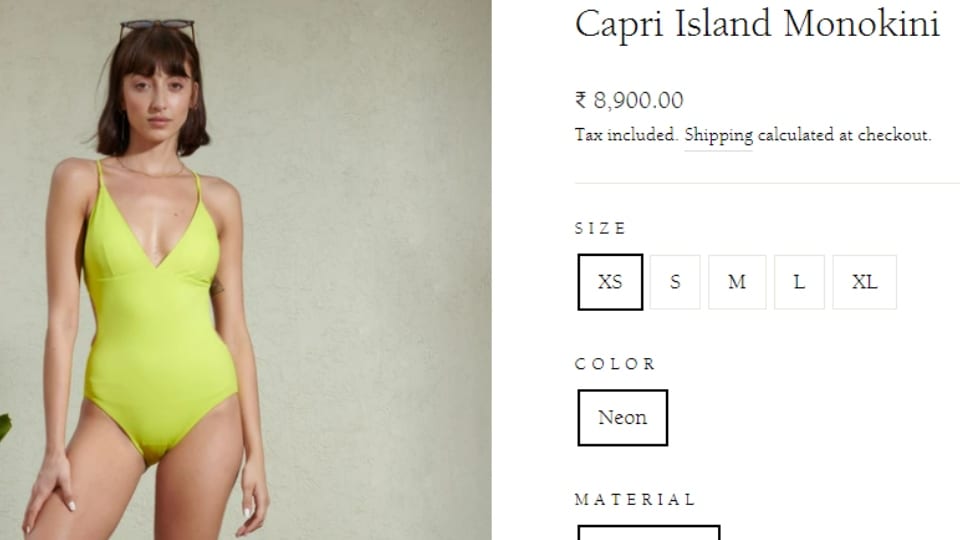Viewport: 960px width, 540px height.
Task: Click the SIZE section label
Action: tap(600, 228)
